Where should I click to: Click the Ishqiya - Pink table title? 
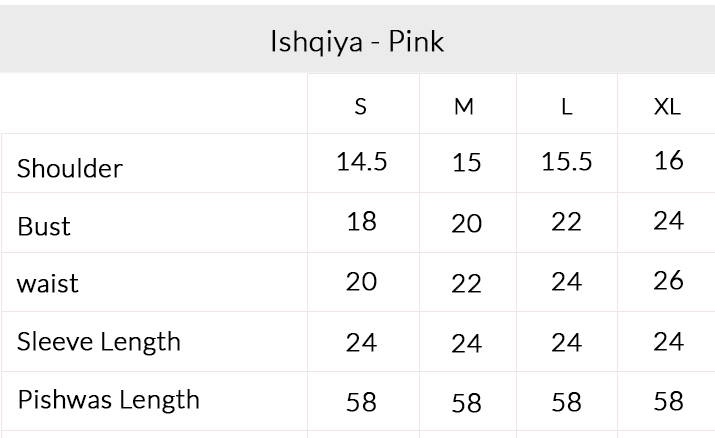pyautogui.click(x=357, y=42)
